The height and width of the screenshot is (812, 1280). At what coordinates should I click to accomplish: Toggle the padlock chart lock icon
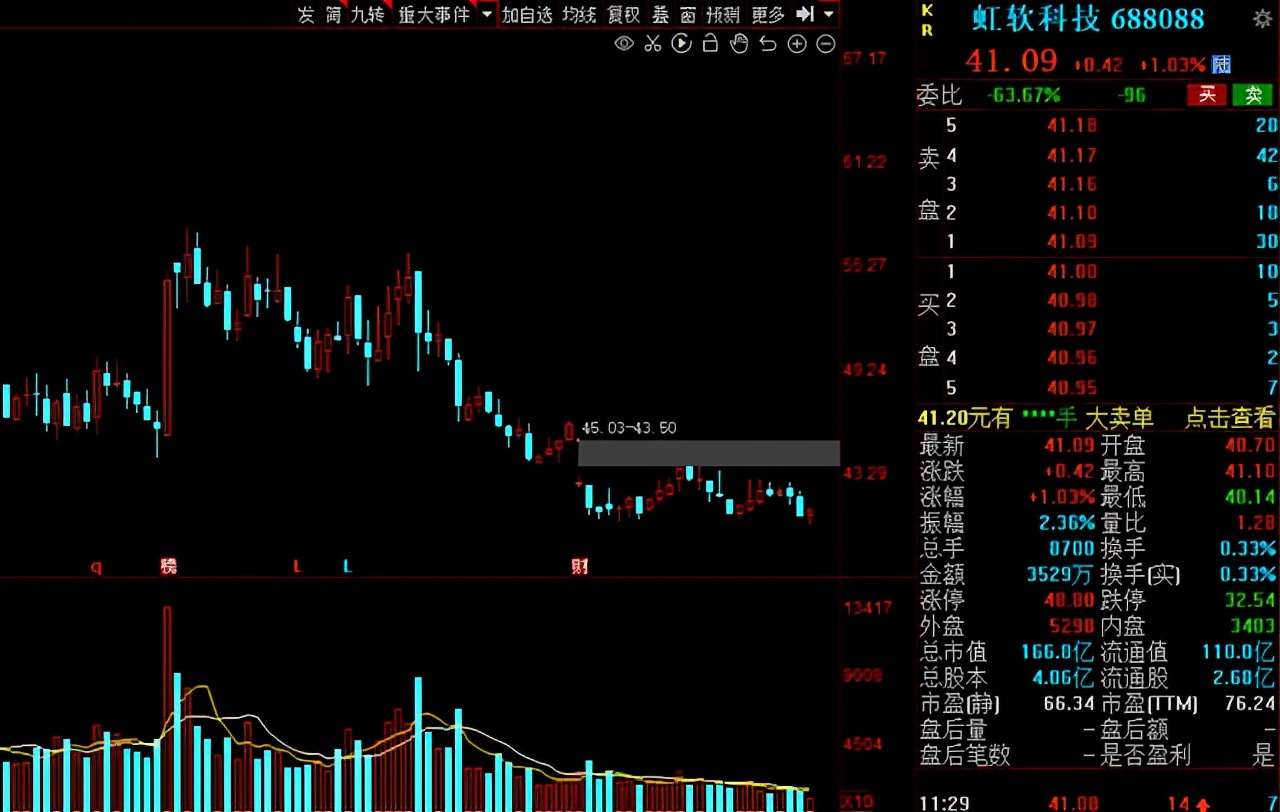(710, 43)
